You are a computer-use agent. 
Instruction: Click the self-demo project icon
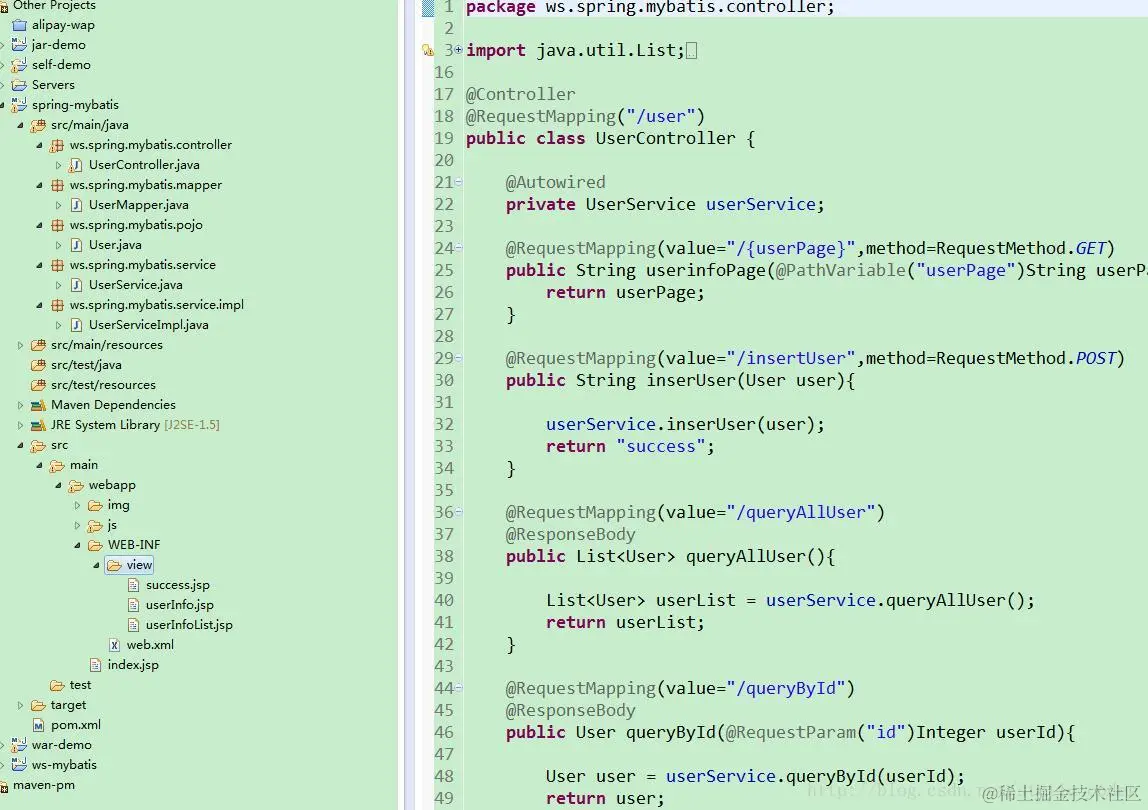point(19,64)
